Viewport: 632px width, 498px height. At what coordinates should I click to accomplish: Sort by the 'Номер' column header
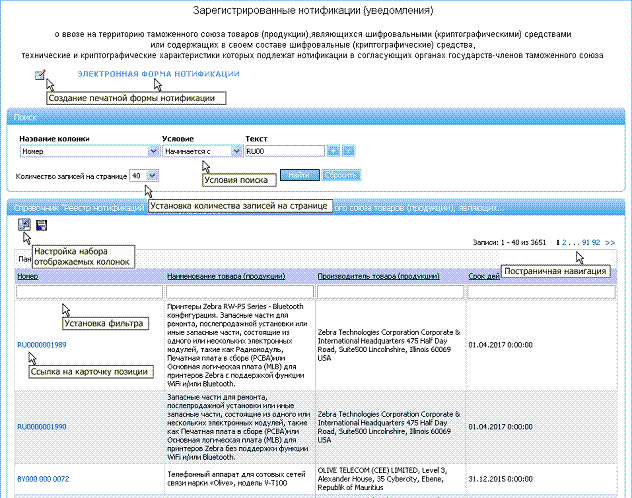[28, 276]
